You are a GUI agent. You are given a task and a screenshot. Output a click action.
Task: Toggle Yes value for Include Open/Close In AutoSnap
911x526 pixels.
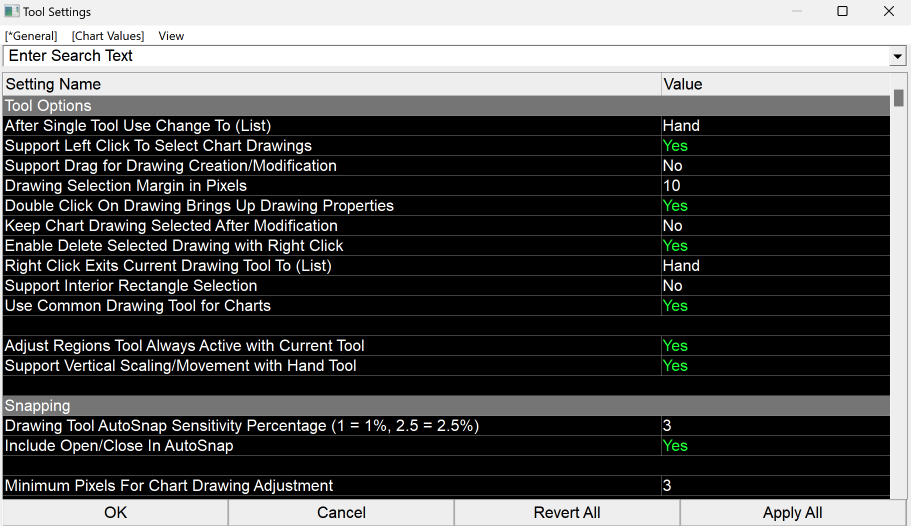coord(675,446)
